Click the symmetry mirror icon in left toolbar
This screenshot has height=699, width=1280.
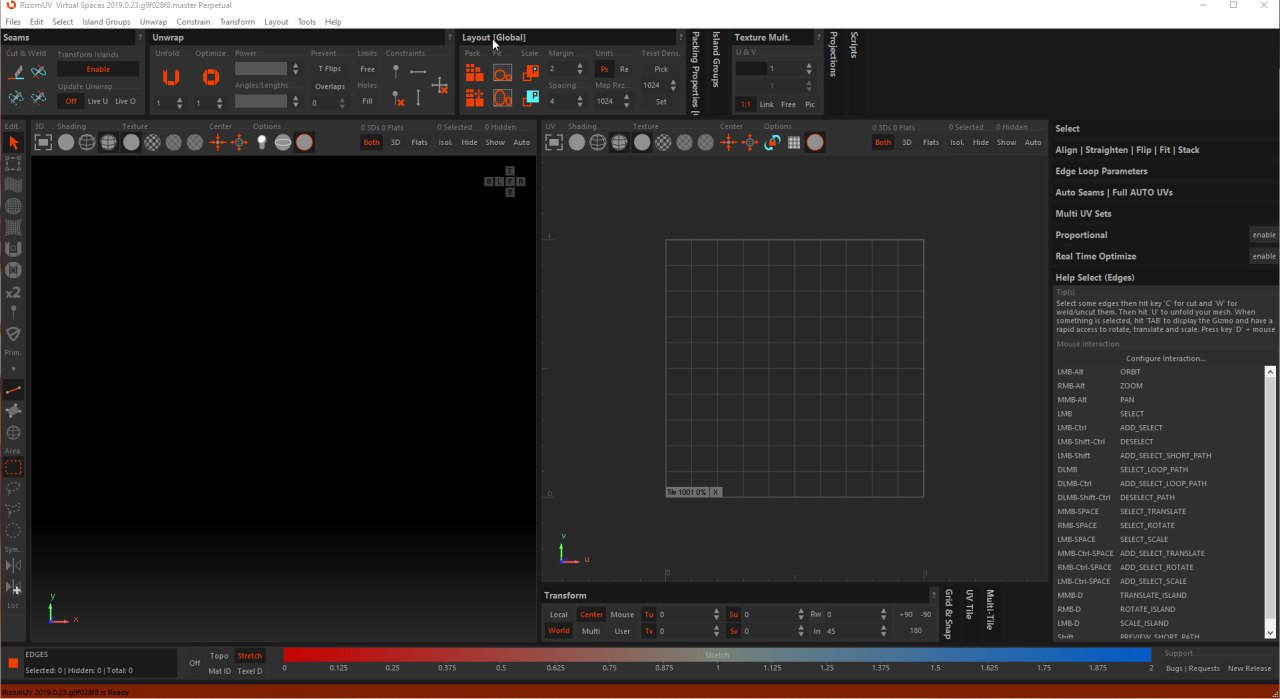[13, 566]
